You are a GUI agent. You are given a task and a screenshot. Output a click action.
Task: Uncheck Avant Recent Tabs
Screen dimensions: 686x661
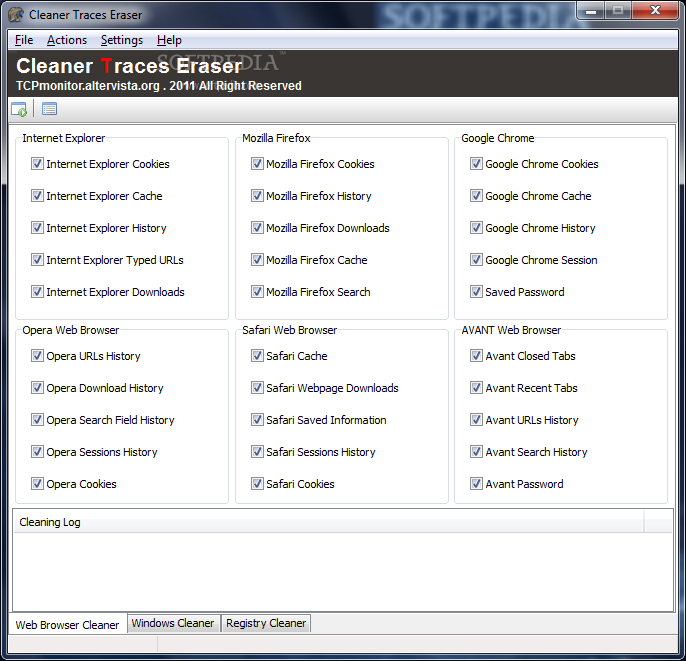[476, 388]
